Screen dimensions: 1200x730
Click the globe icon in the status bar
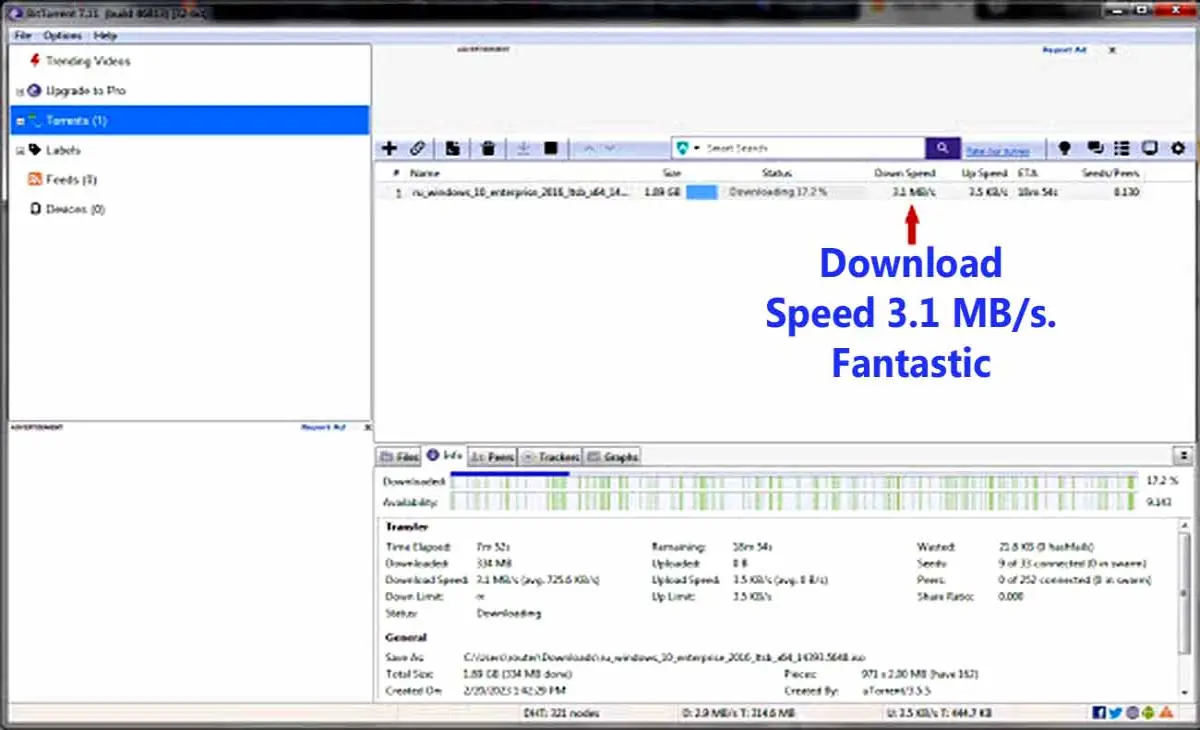click(x=1132, y=713)
